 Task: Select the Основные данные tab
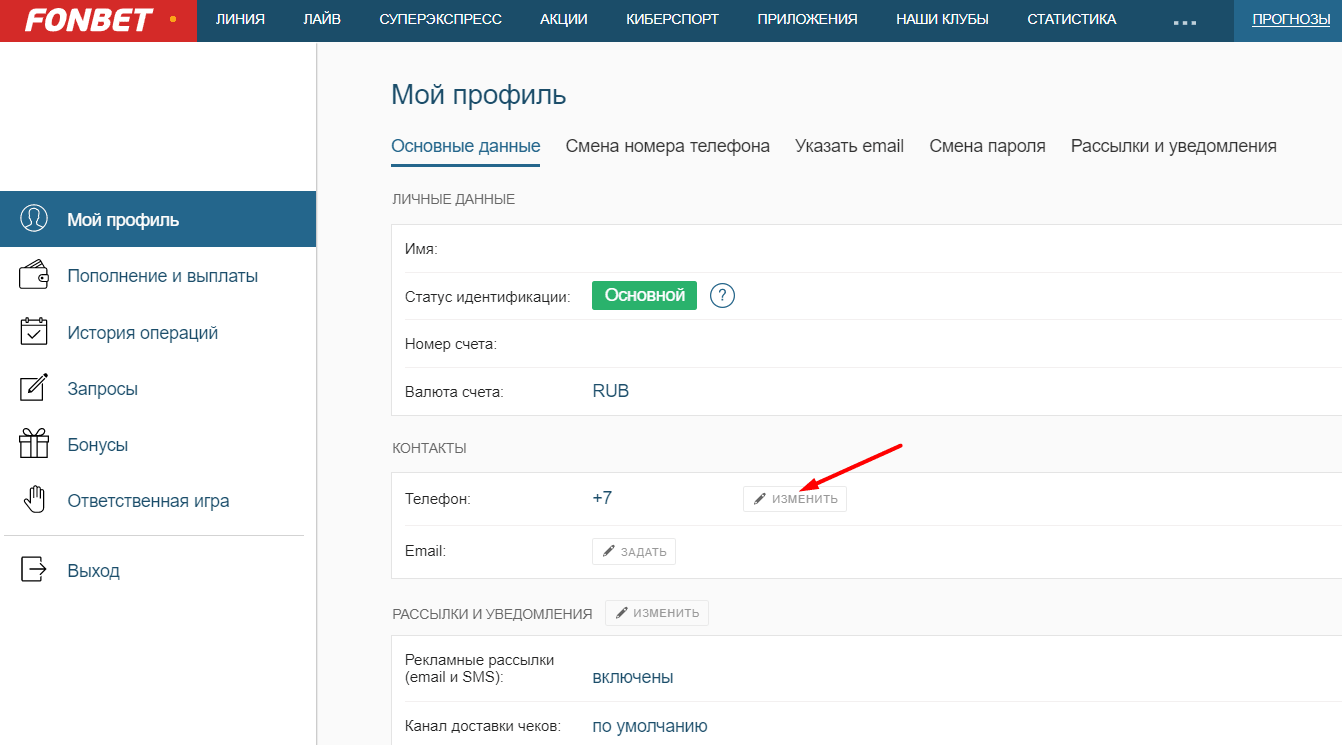466,146
